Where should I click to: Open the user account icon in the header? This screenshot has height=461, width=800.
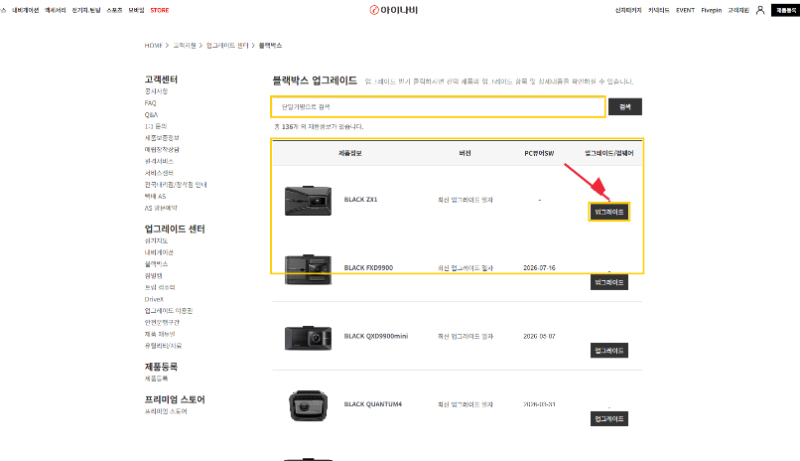(x=760, y=10)
